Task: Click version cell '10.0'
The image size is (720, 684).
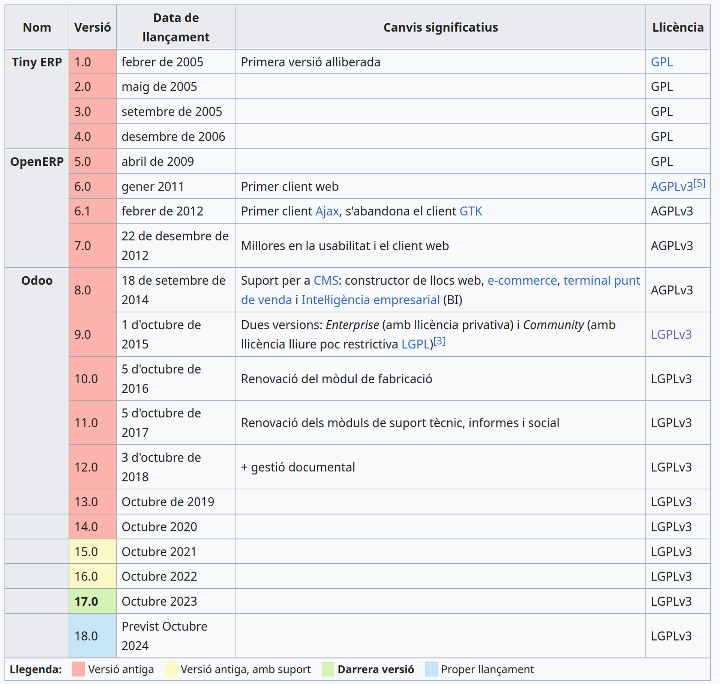Action: point(93,379)
